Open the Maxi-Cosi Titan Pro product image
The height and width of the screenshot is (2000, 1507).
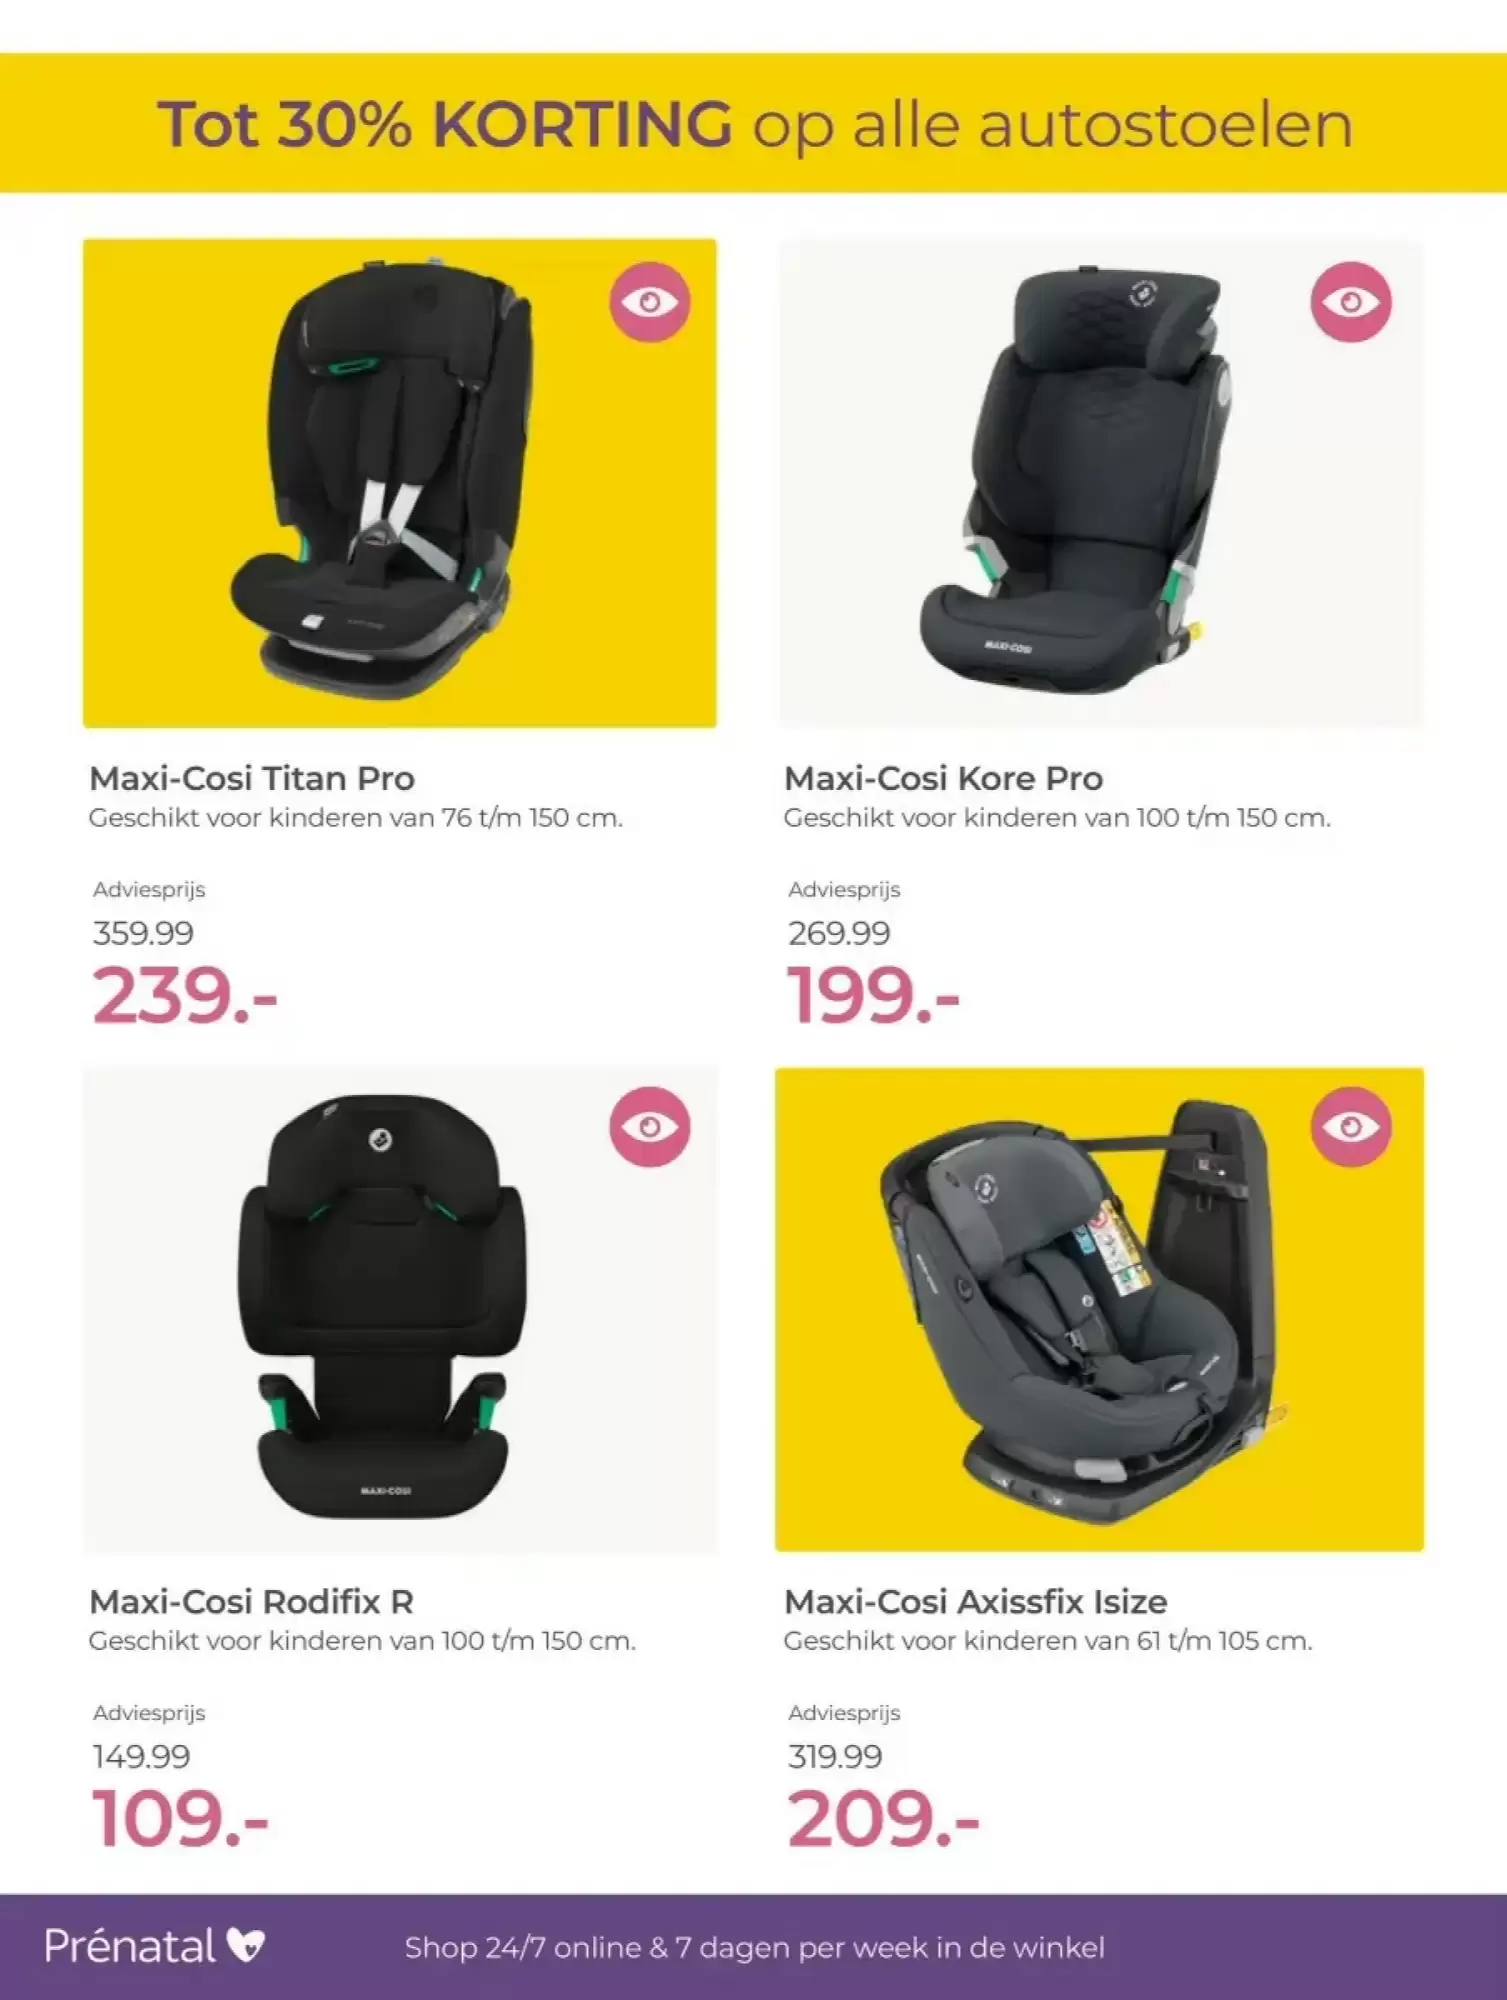click(x=400, y=483)
